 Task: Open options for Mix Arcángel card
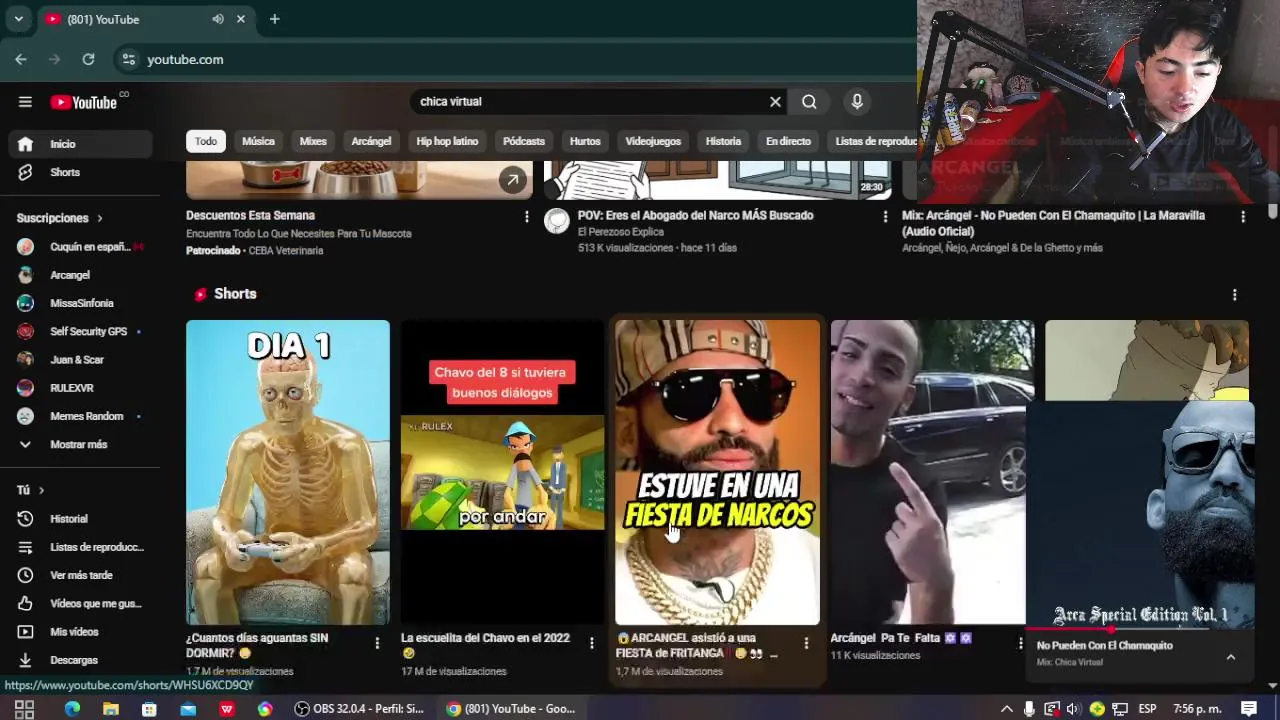pyautogui.click(x=1243, y=216)
